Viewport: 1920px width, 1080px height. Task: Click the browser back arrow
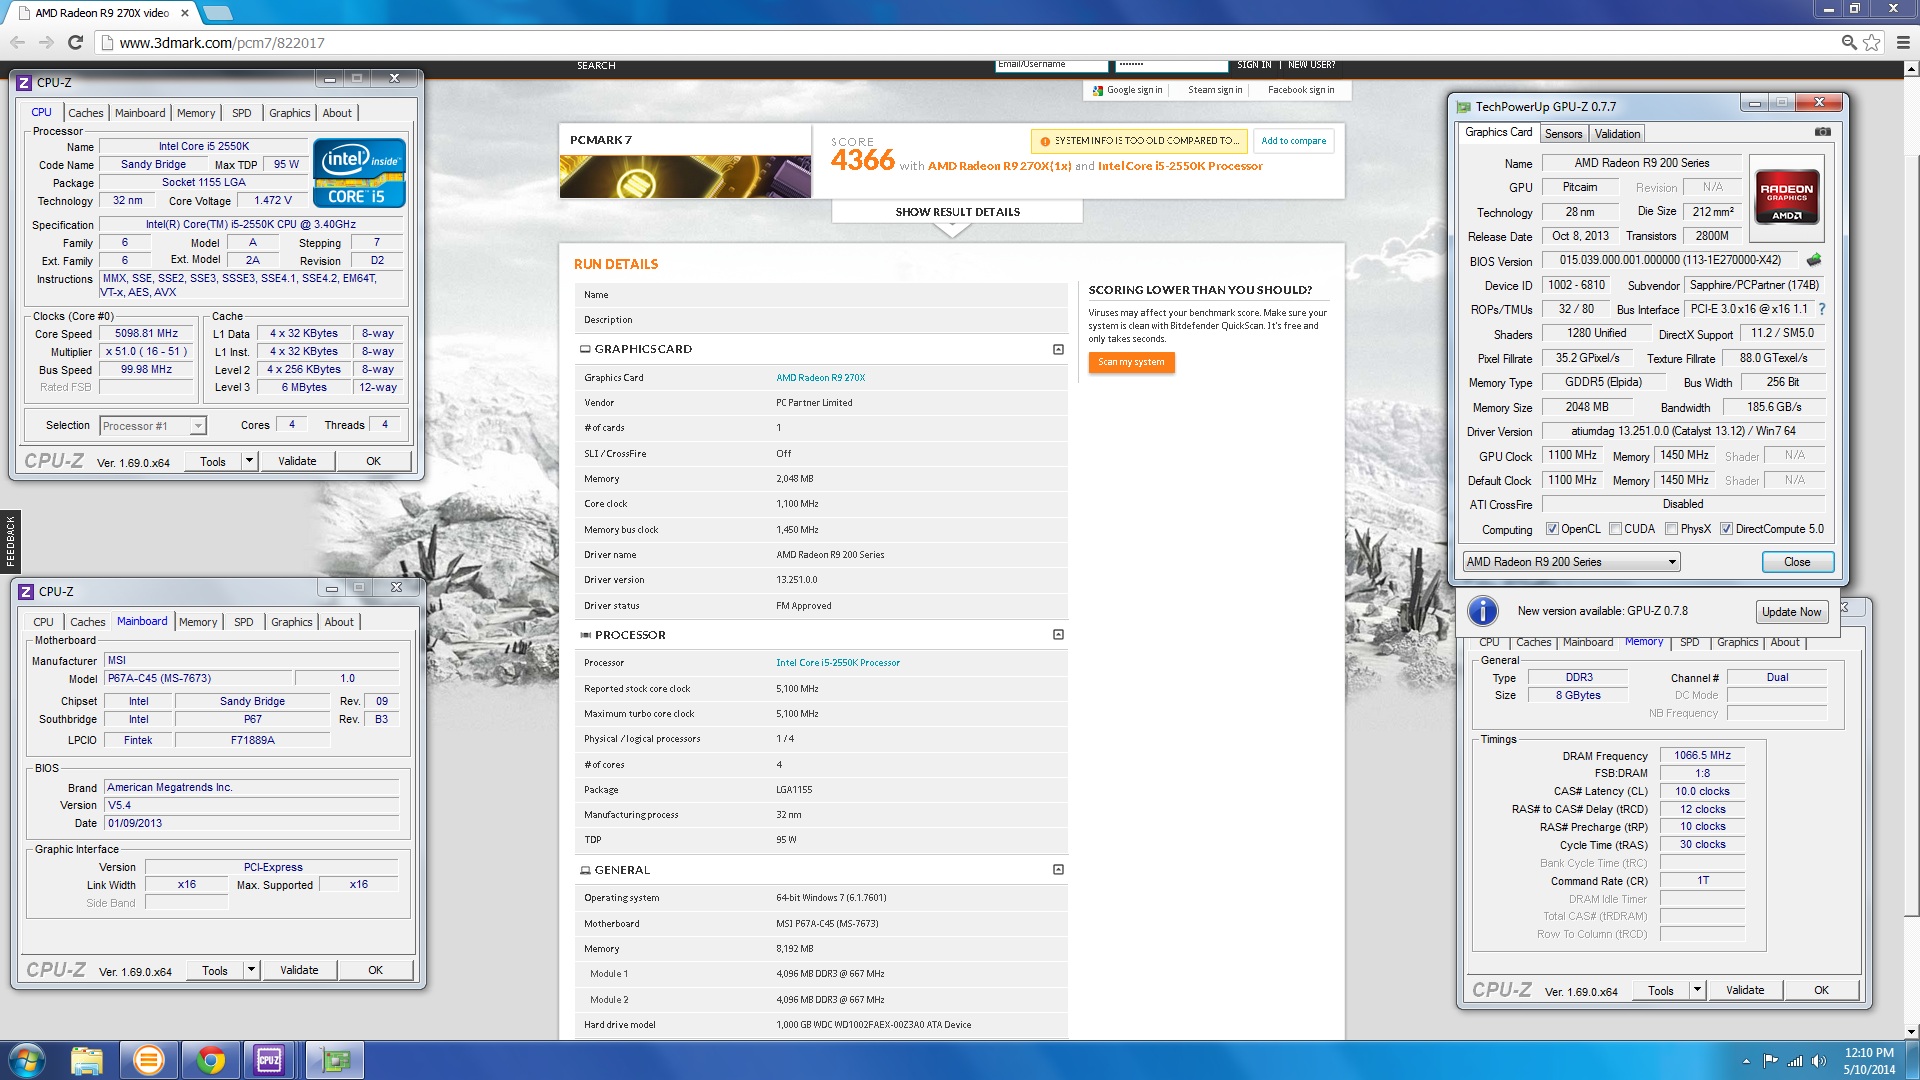17,42
